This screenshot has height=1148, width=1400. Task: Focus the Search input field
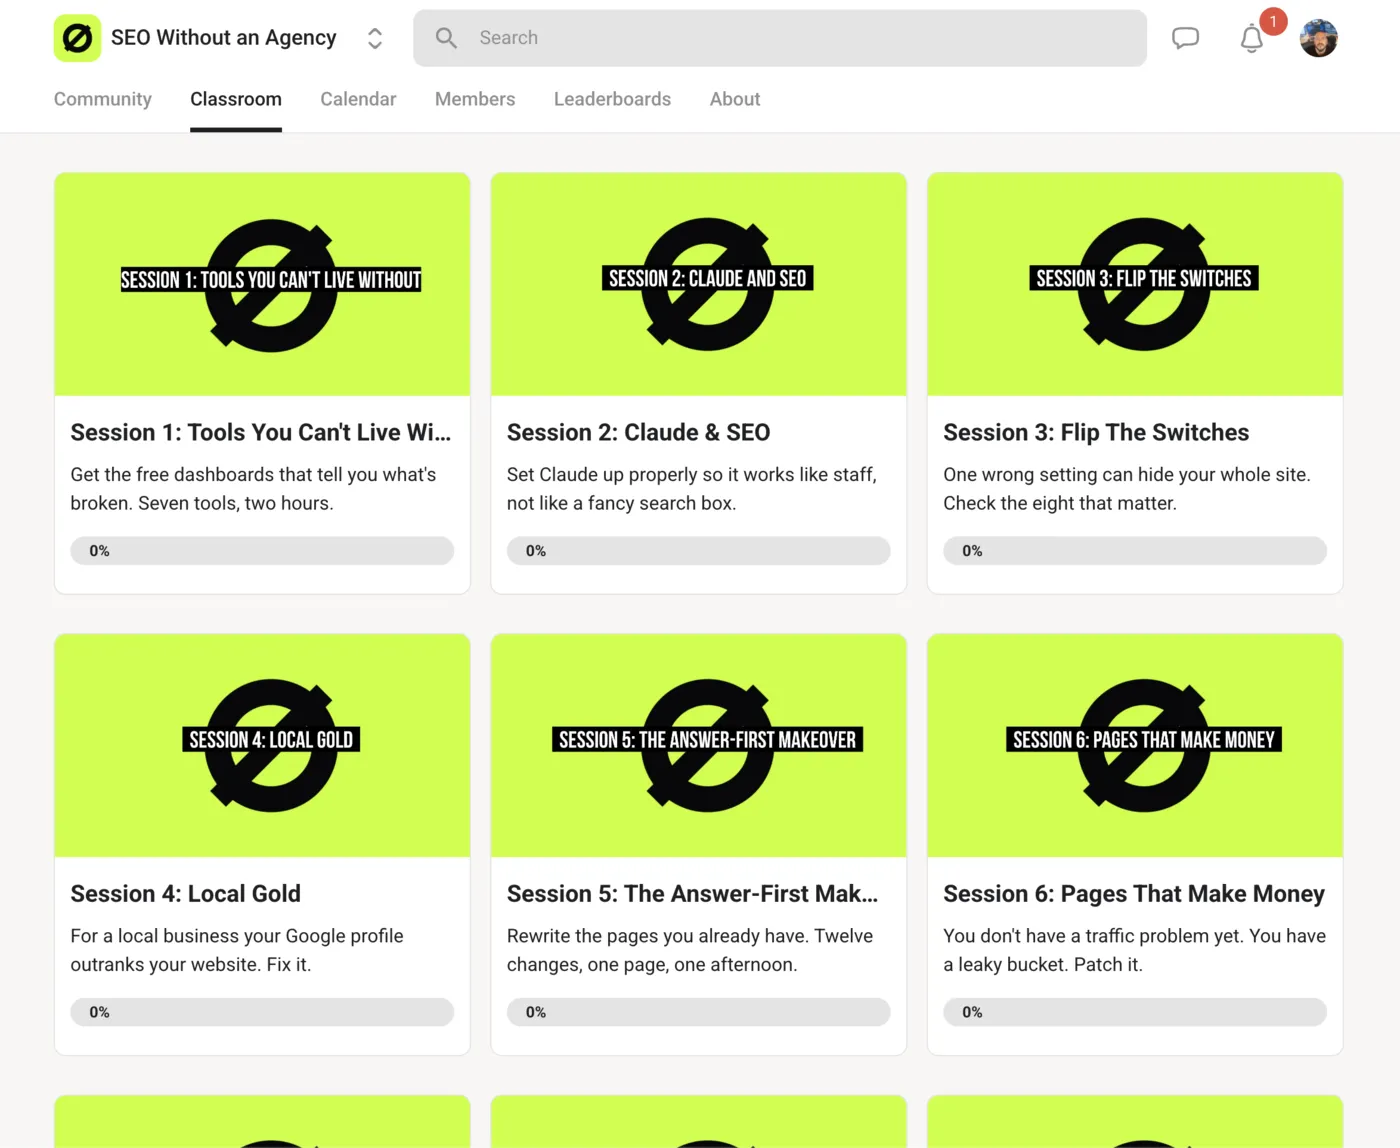(780, 38)
